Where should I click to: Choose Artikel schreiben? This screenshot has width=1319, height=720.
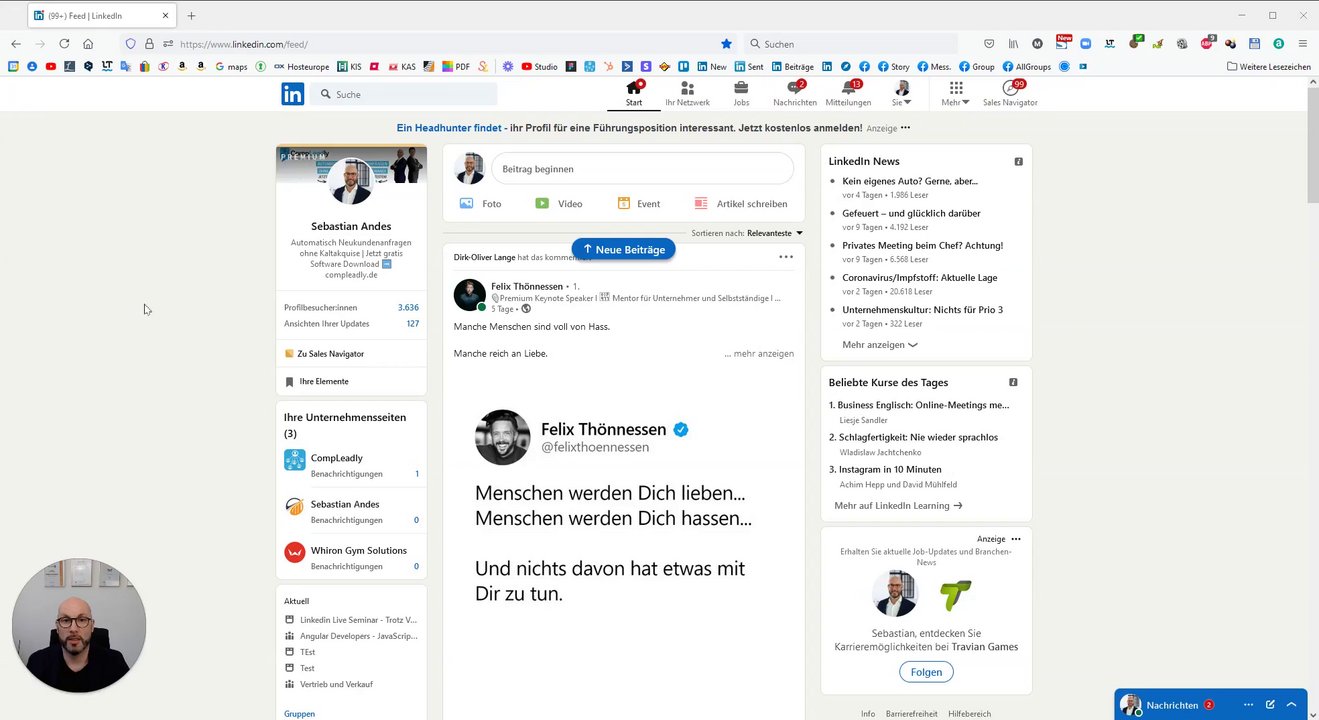click(741, 203)
